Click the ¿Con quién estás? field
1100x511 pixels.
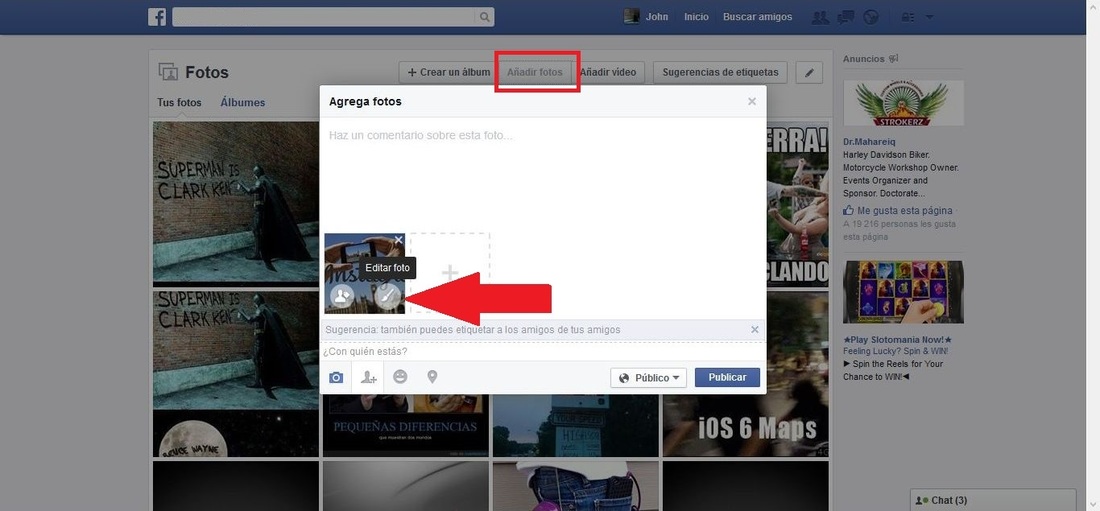(x=542, y=352)
